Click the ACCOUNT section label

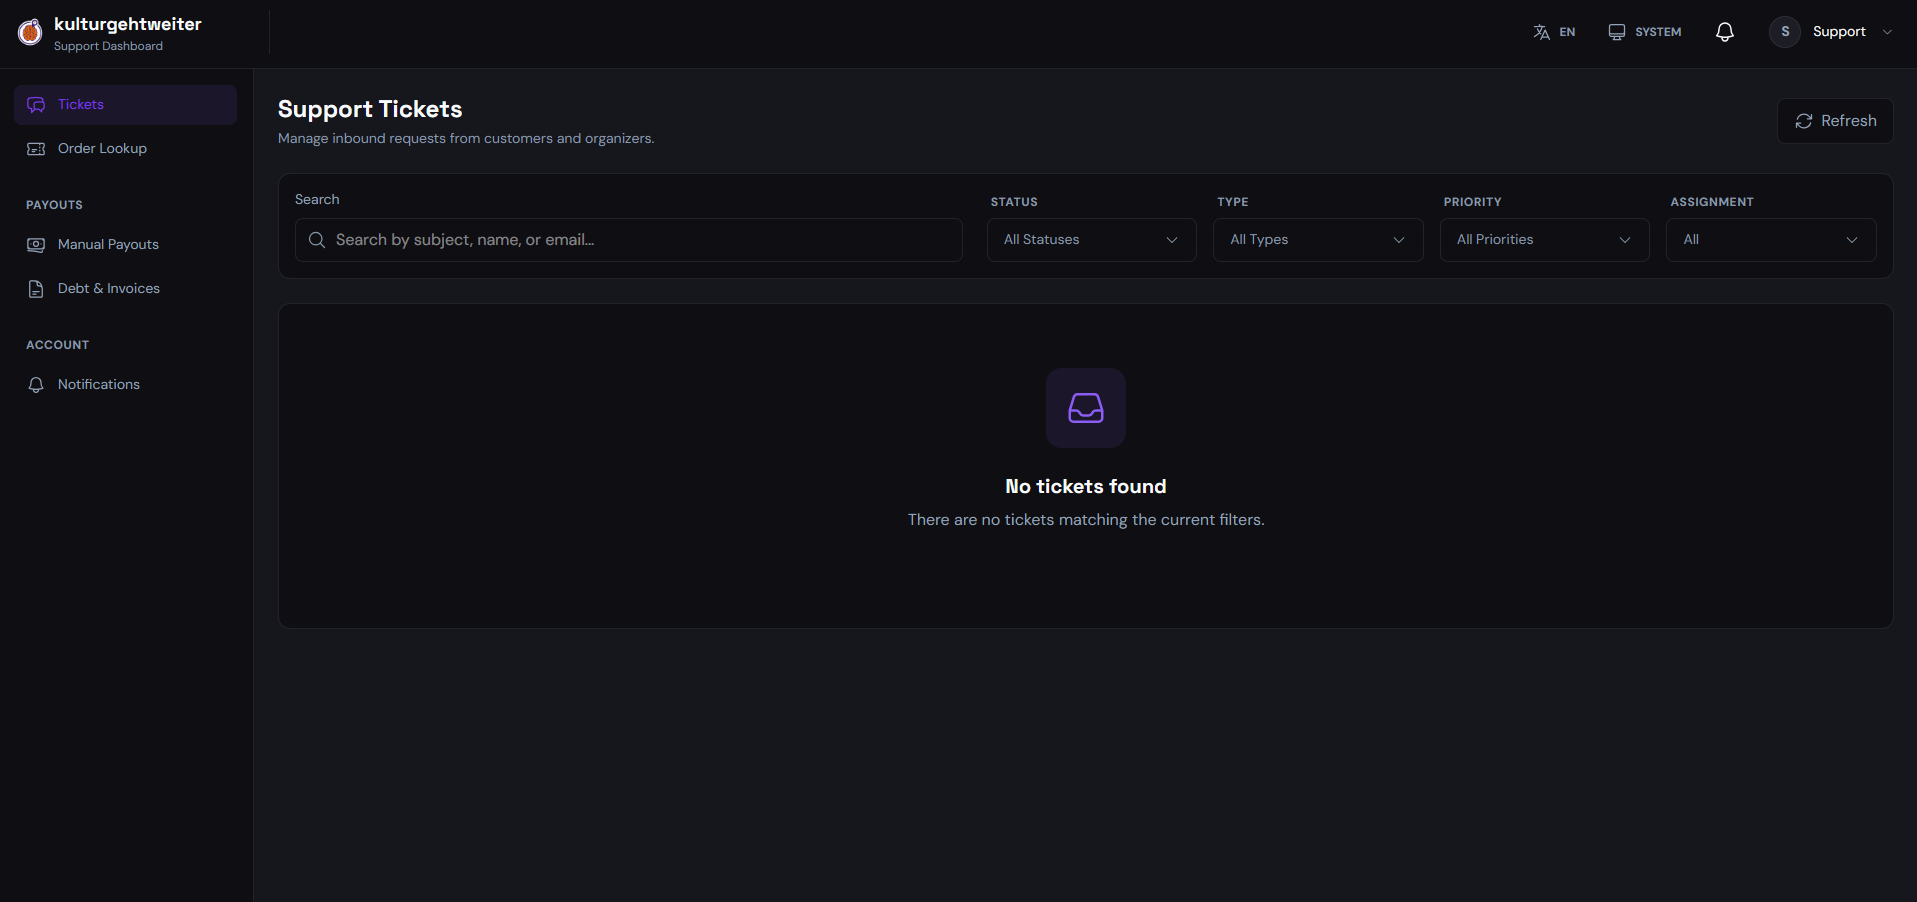coord(57,345)
